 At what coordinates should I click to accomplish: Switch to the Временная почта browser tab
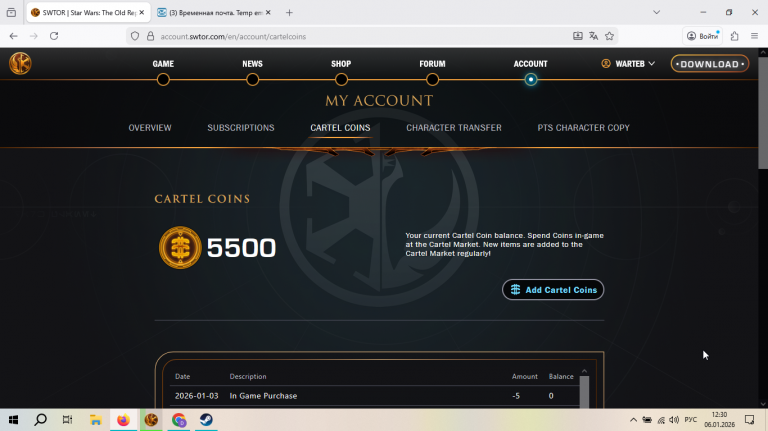(214, 13)
